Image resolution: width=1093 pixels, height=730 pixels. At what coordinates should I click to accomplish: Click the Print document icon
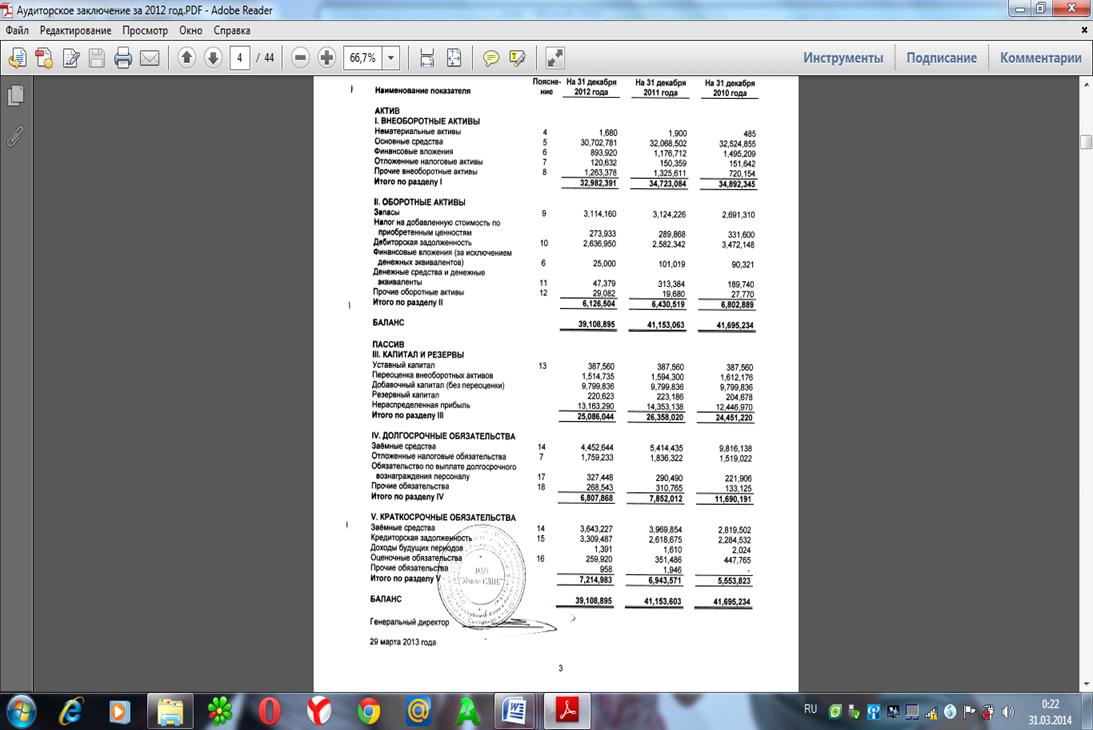[123, 58]
